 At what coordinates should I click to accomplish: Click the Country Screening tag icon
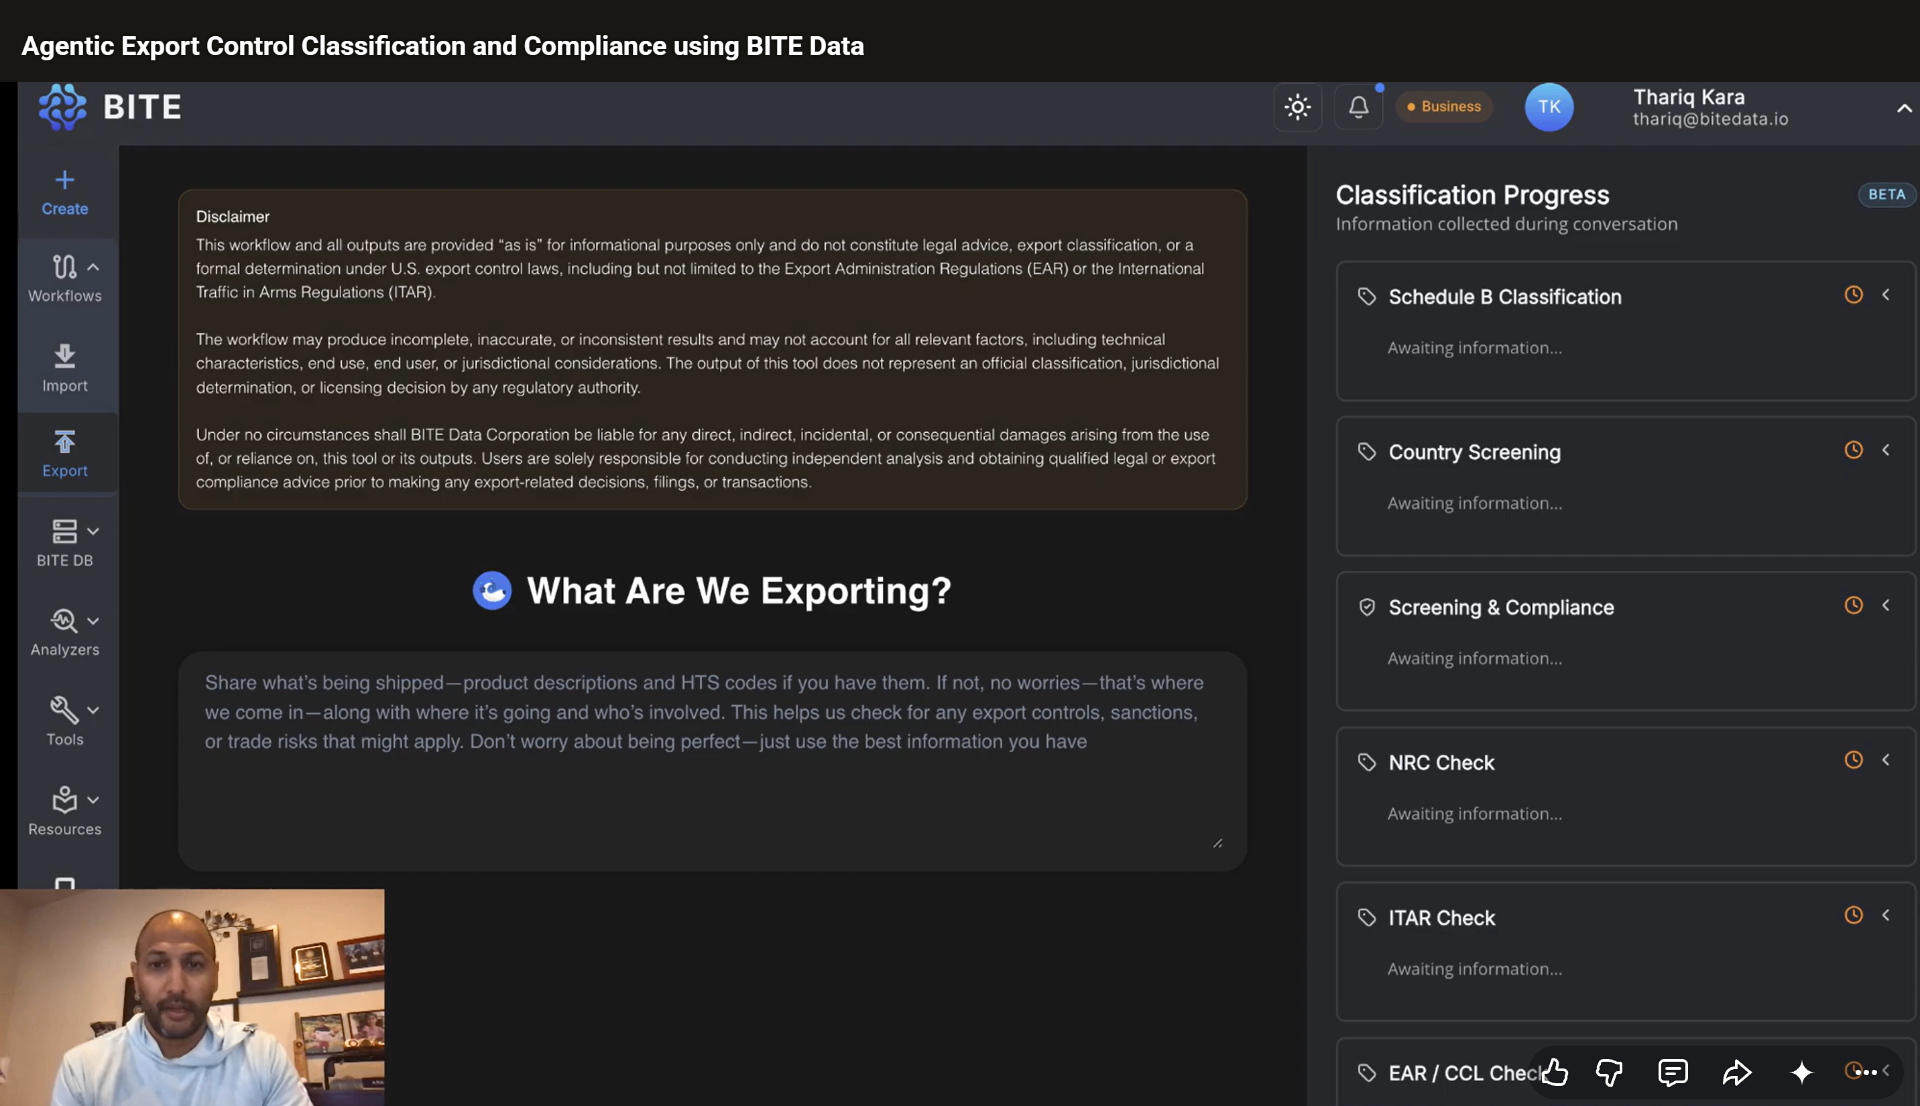pos(1367,452)
